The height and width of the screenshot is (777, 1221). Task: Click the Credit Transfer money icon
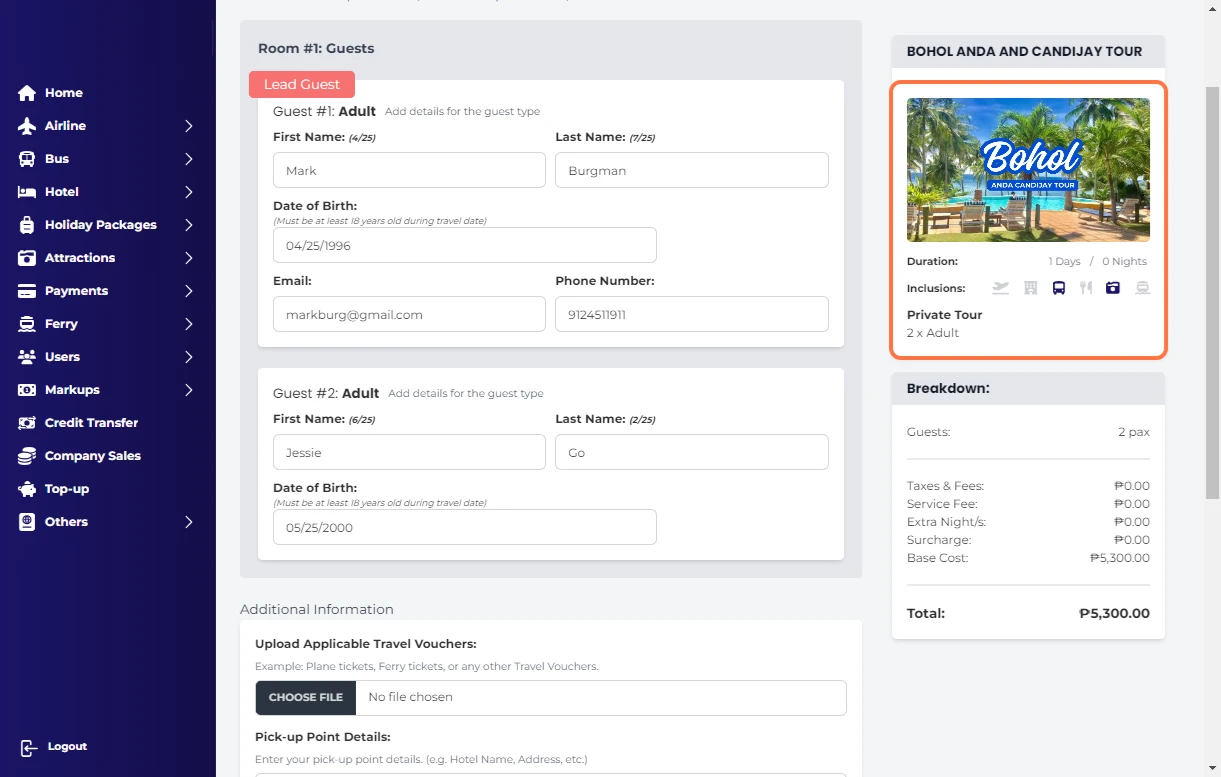(27, 423)
